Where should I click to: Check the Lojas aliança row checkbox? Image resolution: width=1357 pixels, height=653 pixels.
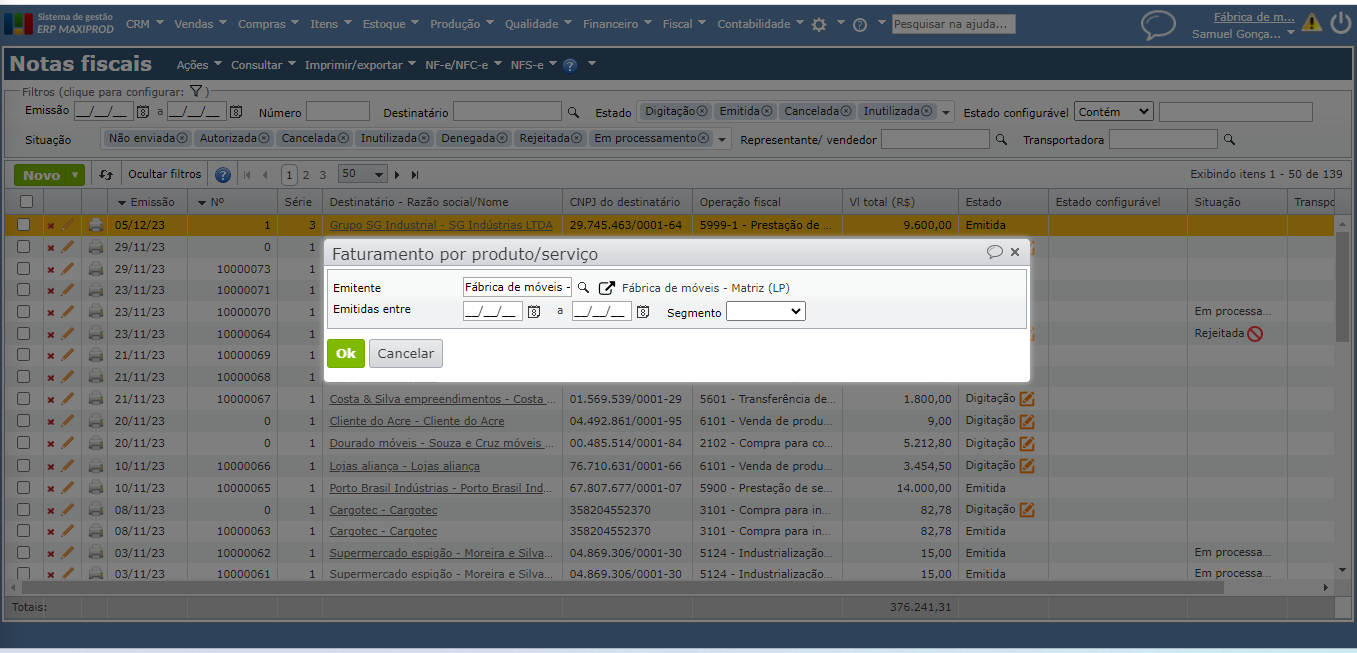pyautogui.click(x=24, y=465)
